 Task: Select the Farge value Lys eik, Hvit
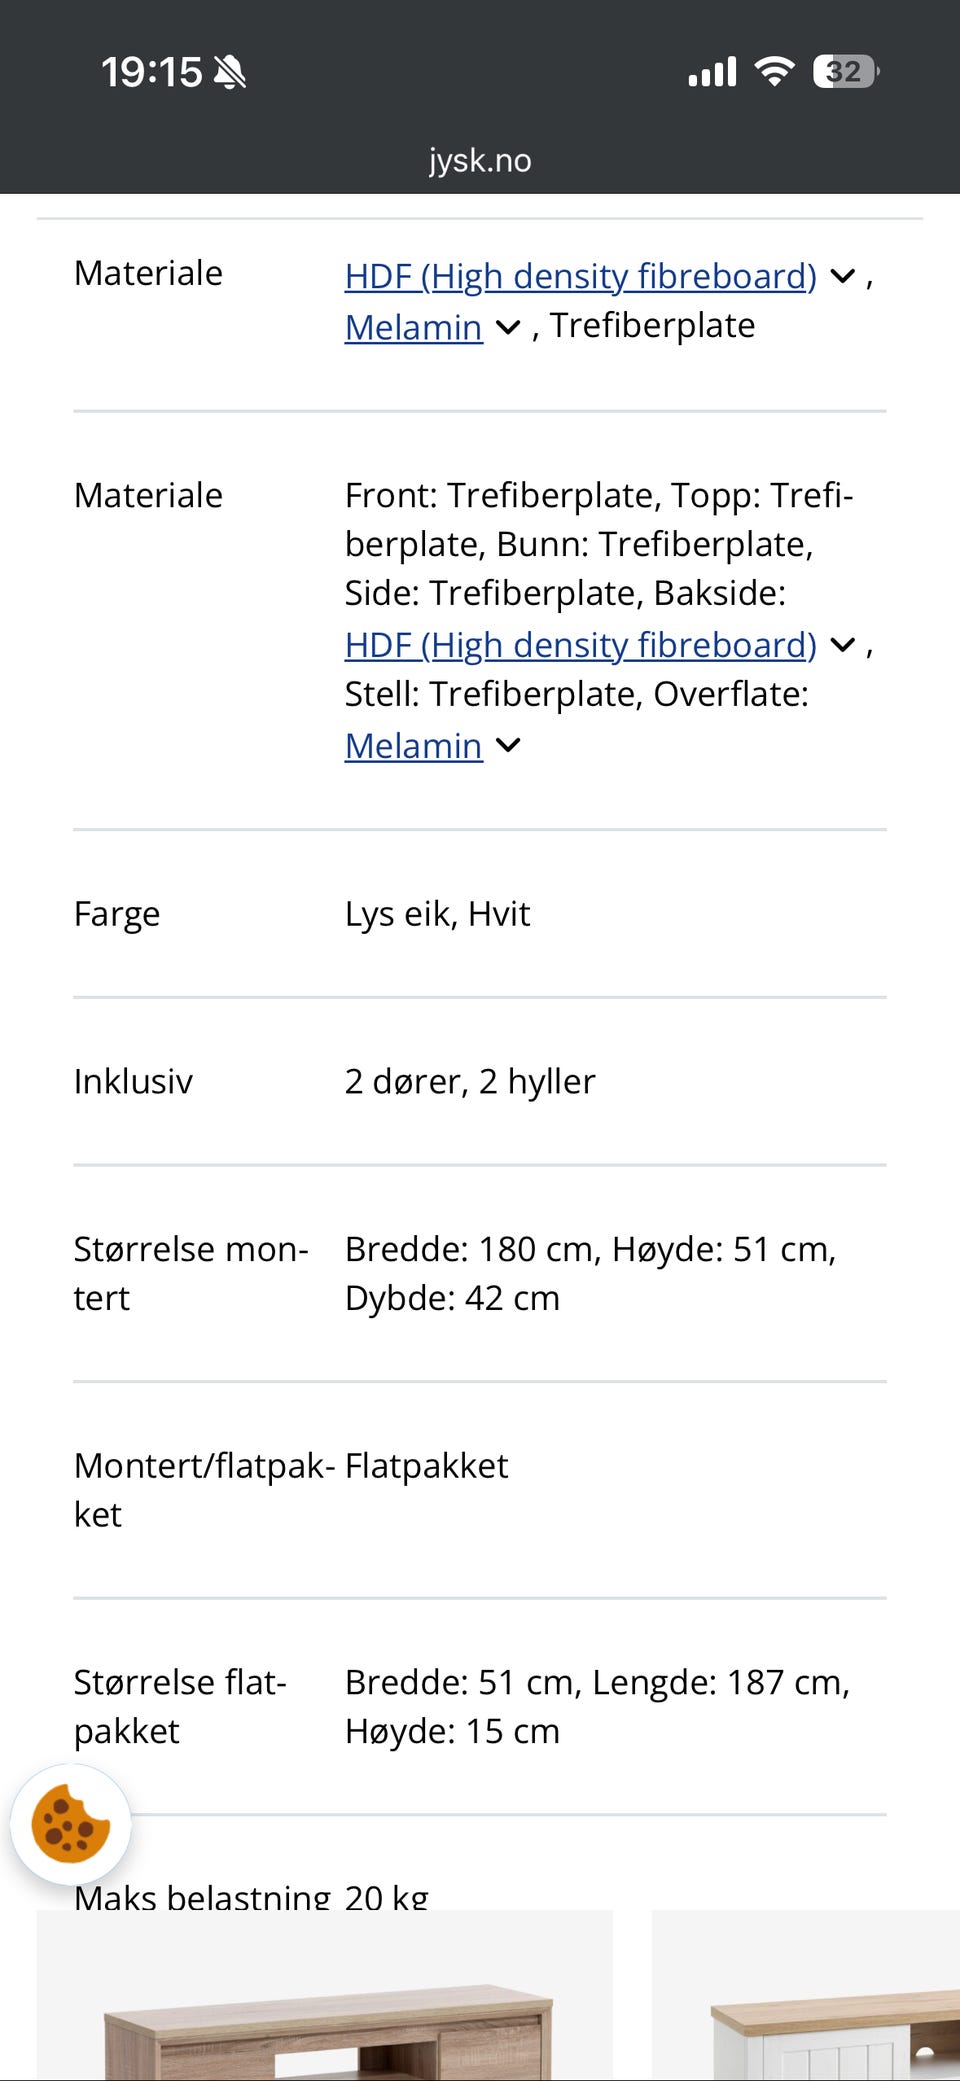438,913
